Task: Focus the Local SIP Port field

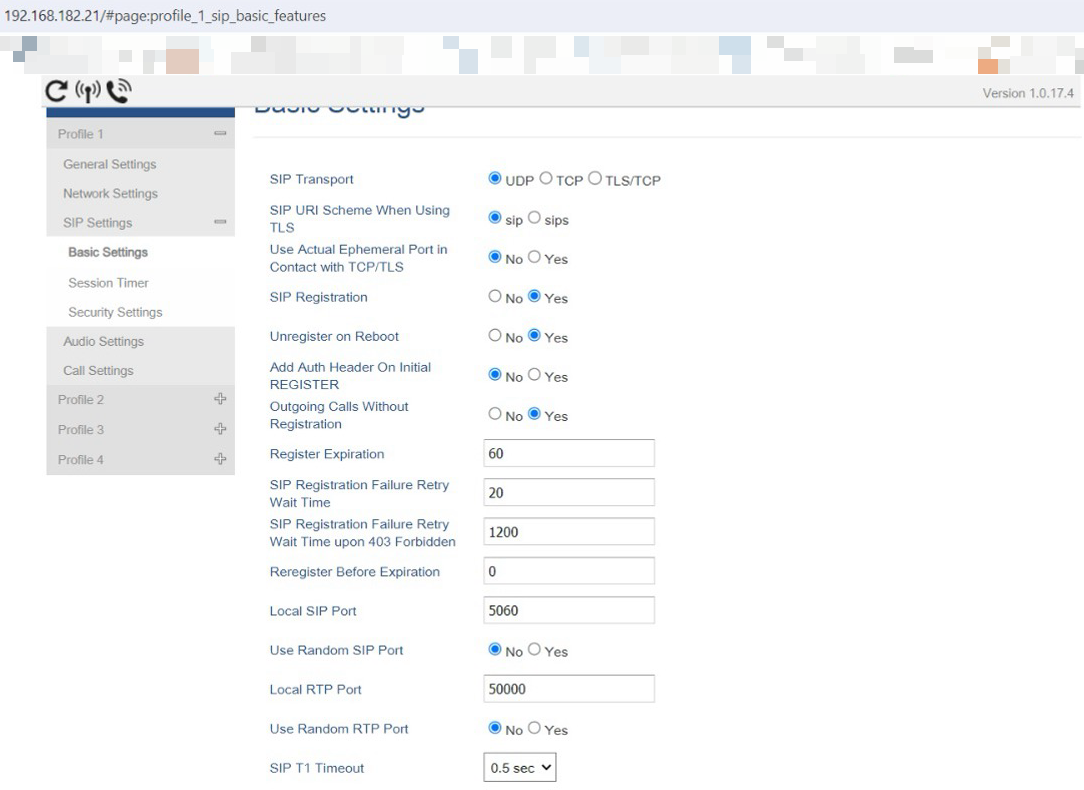Action: click(x=568, y=610)
